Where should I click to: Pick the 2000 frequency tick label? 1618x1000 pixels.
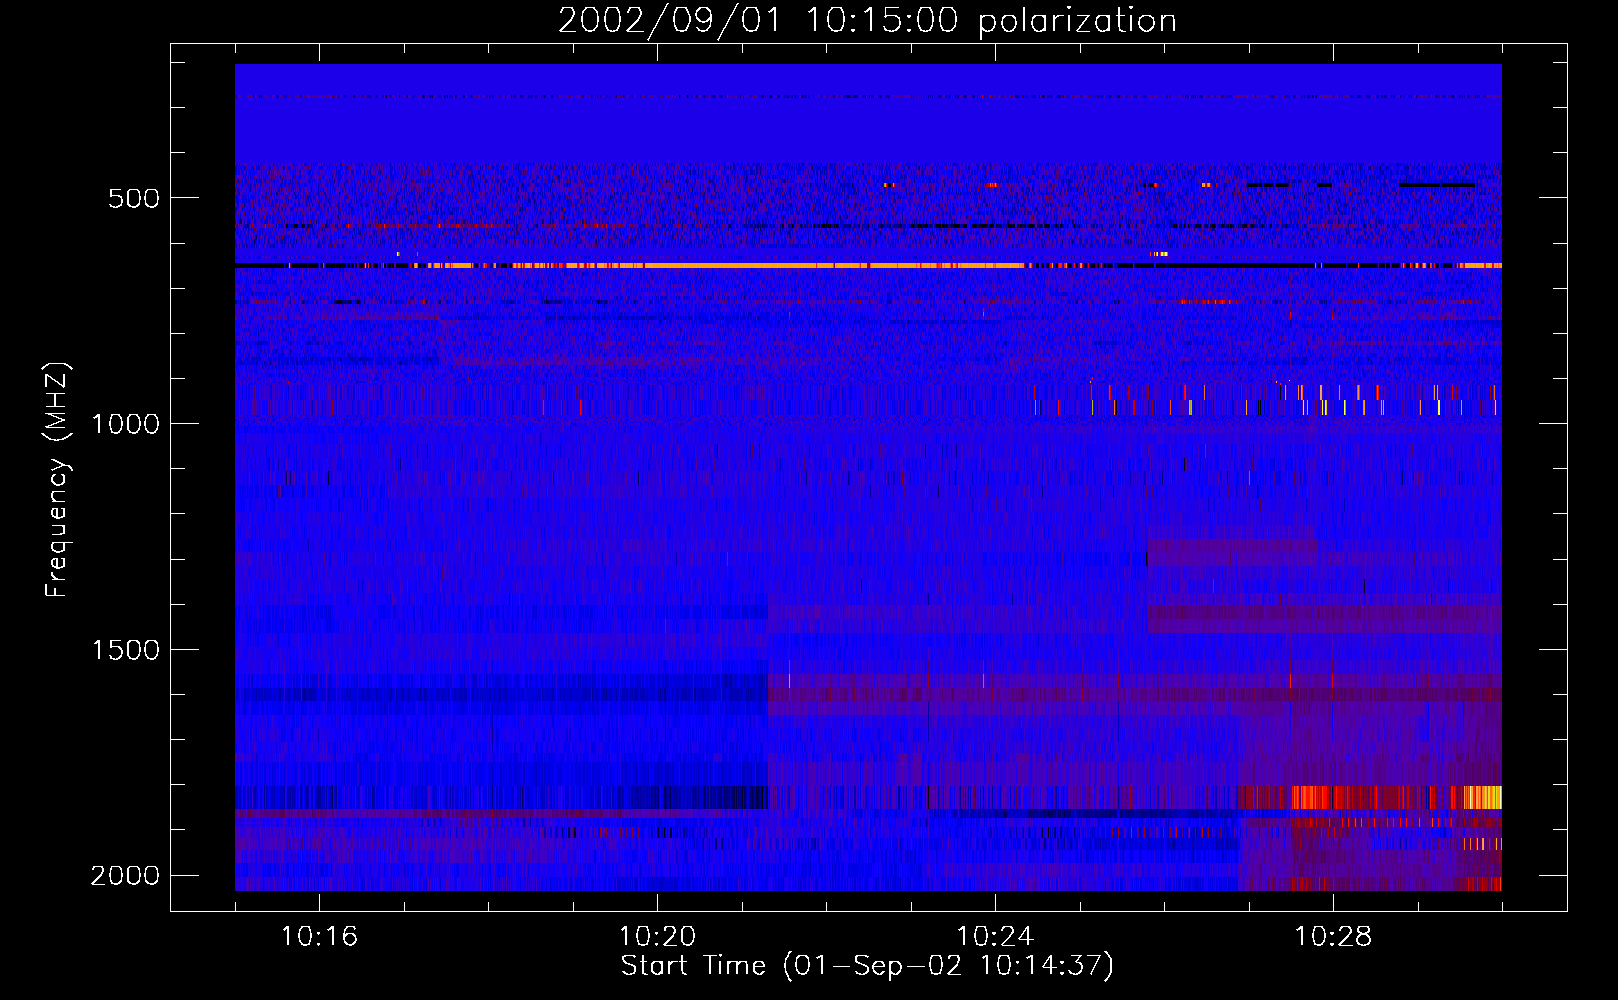click(125, 876)
